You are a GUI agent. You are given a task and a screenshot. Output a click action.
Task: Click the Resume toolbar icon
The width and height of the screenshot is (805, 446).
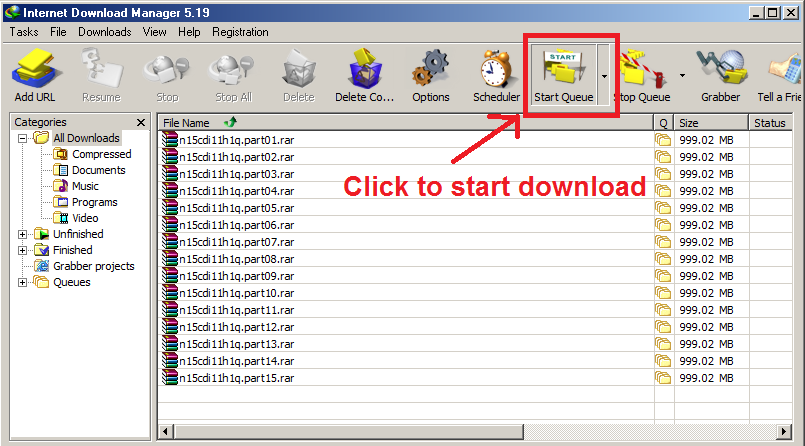click(x=102, y=68)
